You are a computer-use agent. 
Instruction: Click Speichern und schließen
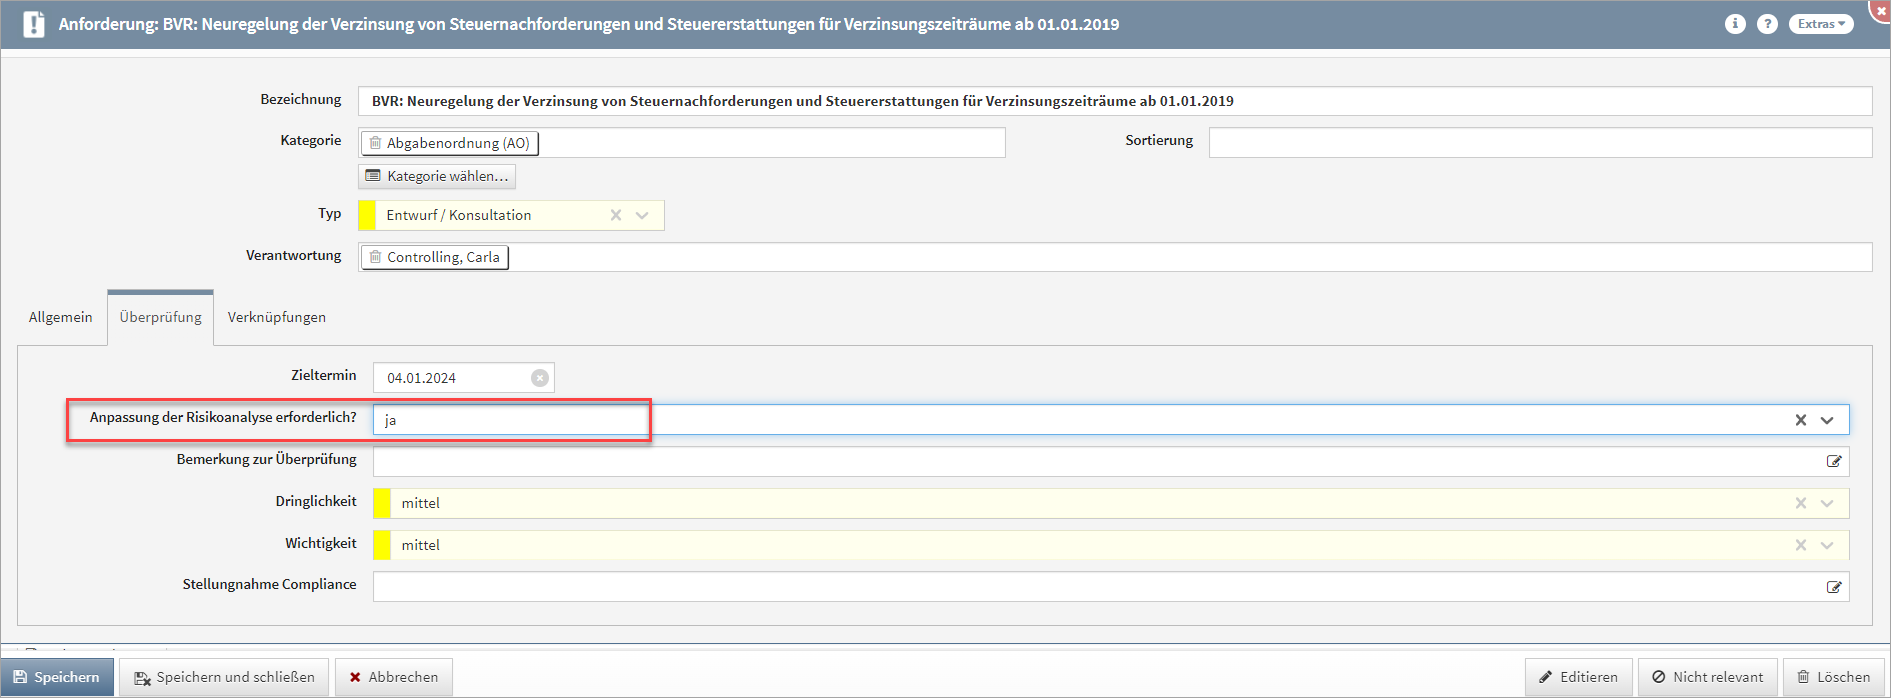225,677
